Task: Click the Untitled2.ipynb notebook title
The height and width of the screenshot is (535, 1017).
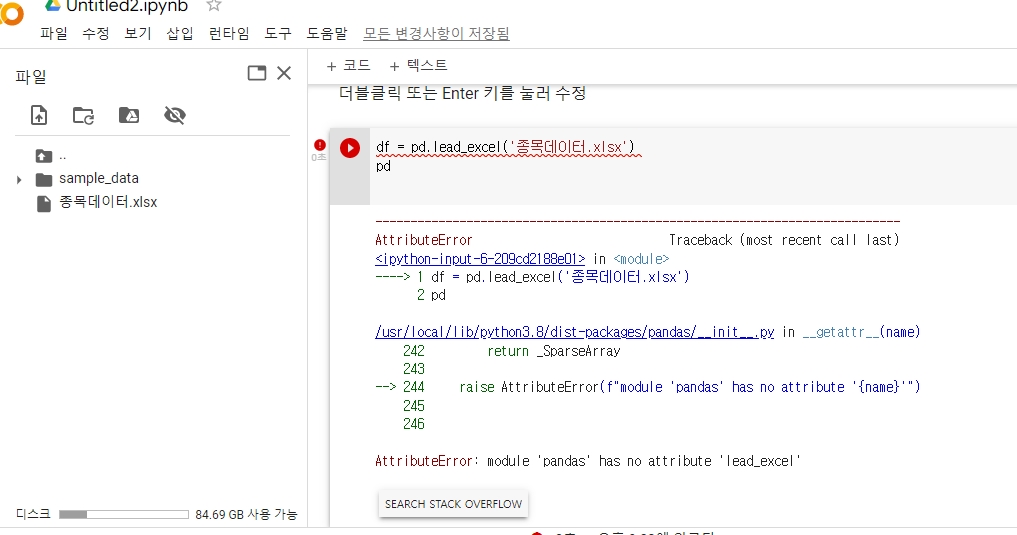Action: [x=127, y=6]
